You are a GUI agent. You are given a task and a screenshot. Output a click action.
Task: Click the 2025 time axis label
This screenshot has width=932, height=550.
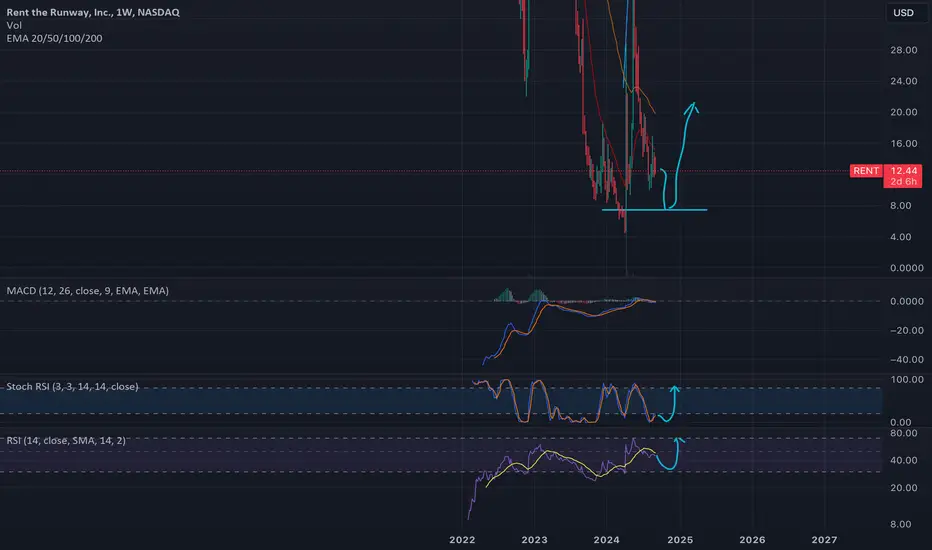[680, 540]
